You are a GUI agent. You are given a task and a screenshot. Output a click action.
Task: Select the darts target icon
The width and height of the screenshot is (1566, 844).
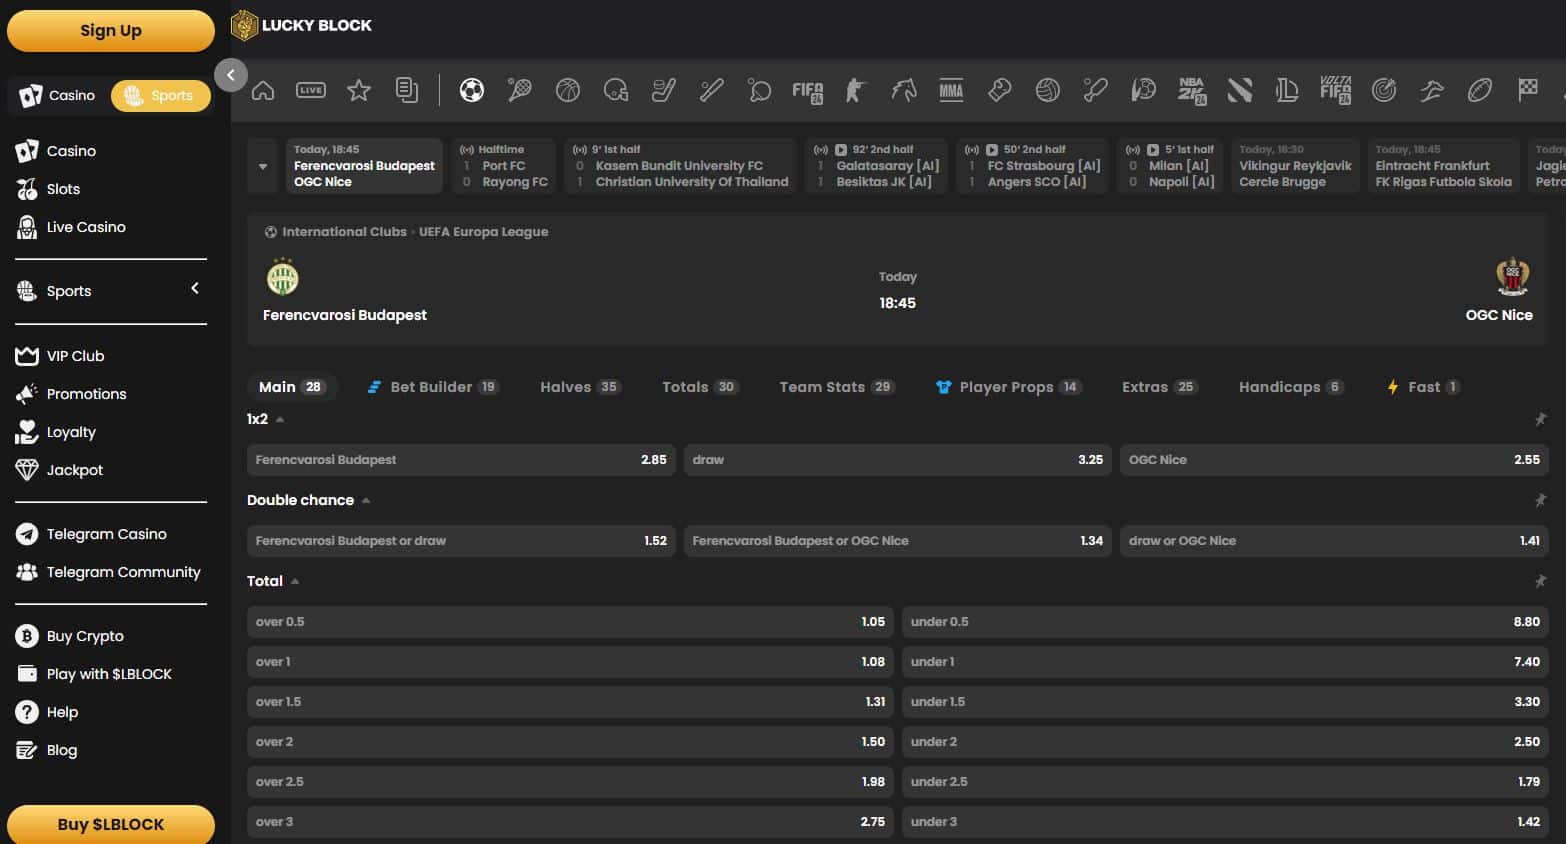pyautogui.click(x=1384, y=91)
